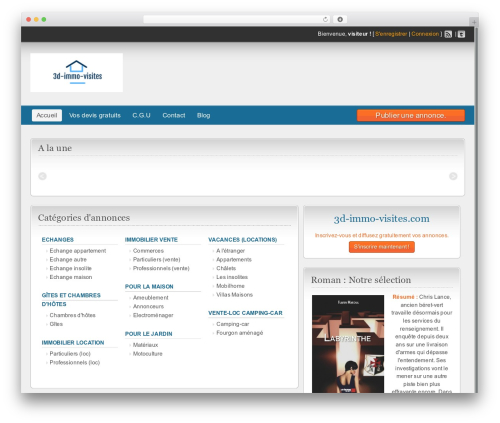Open POUR LE JARDIN heading

[x=149, y=334]
